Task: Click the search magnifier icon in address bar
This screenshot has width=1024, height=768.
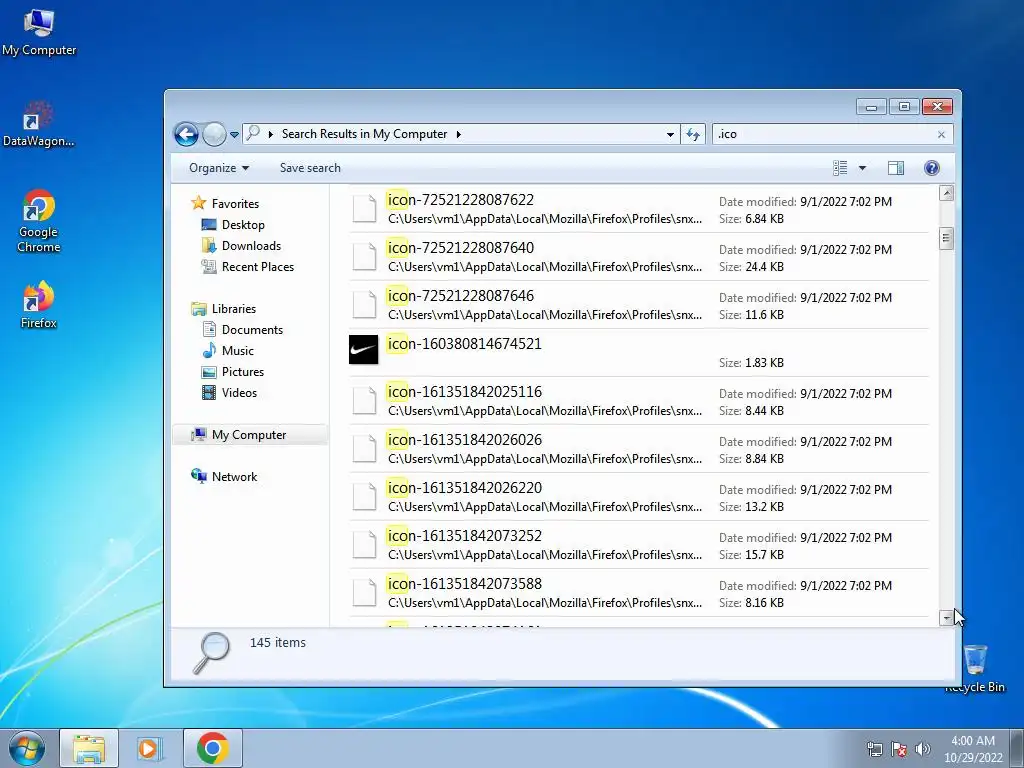Action: [253, 133]
